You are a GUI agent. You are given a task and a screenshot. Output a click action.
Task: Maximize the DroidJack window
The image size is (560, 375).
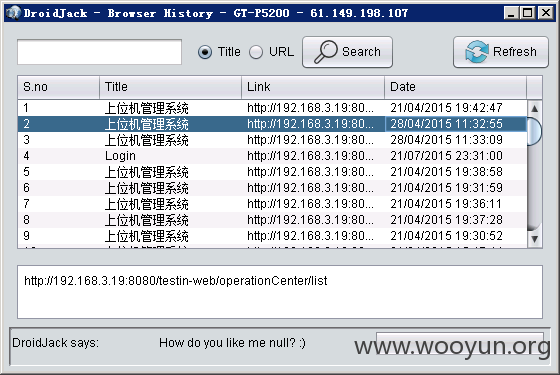[528, 13]
